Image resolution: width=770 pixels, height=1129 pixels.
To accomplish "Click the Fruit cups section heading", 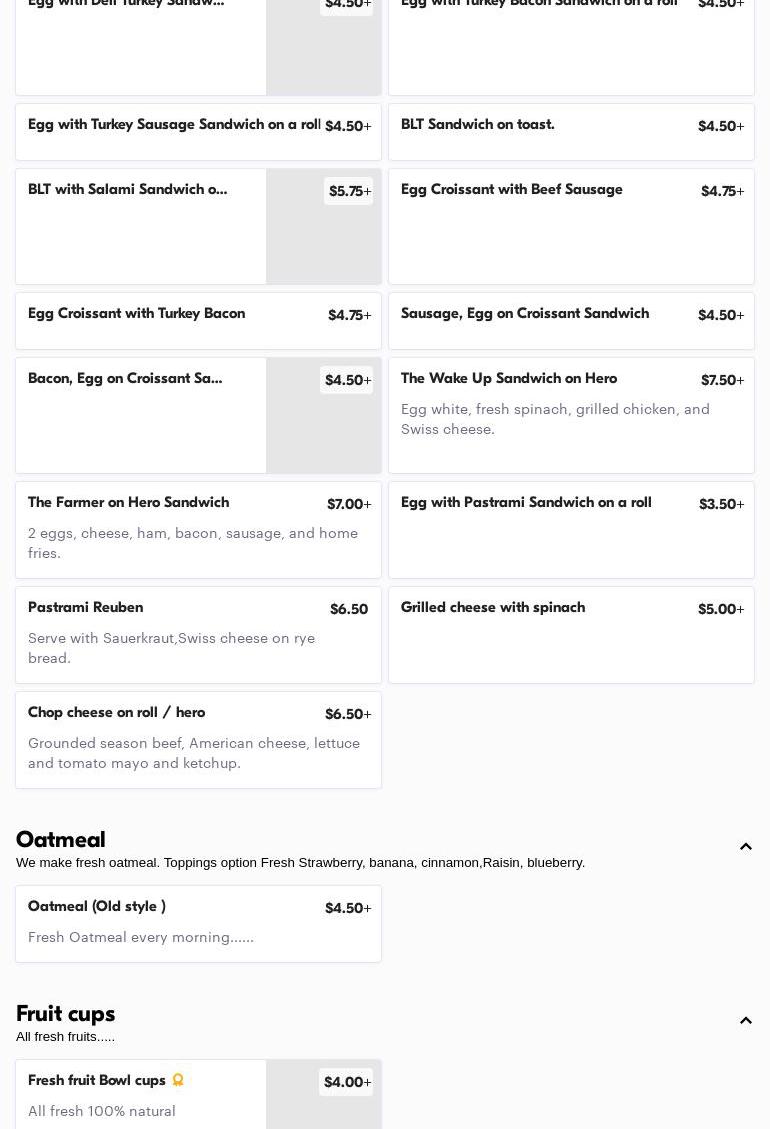I will click(x=66, y=1014).
